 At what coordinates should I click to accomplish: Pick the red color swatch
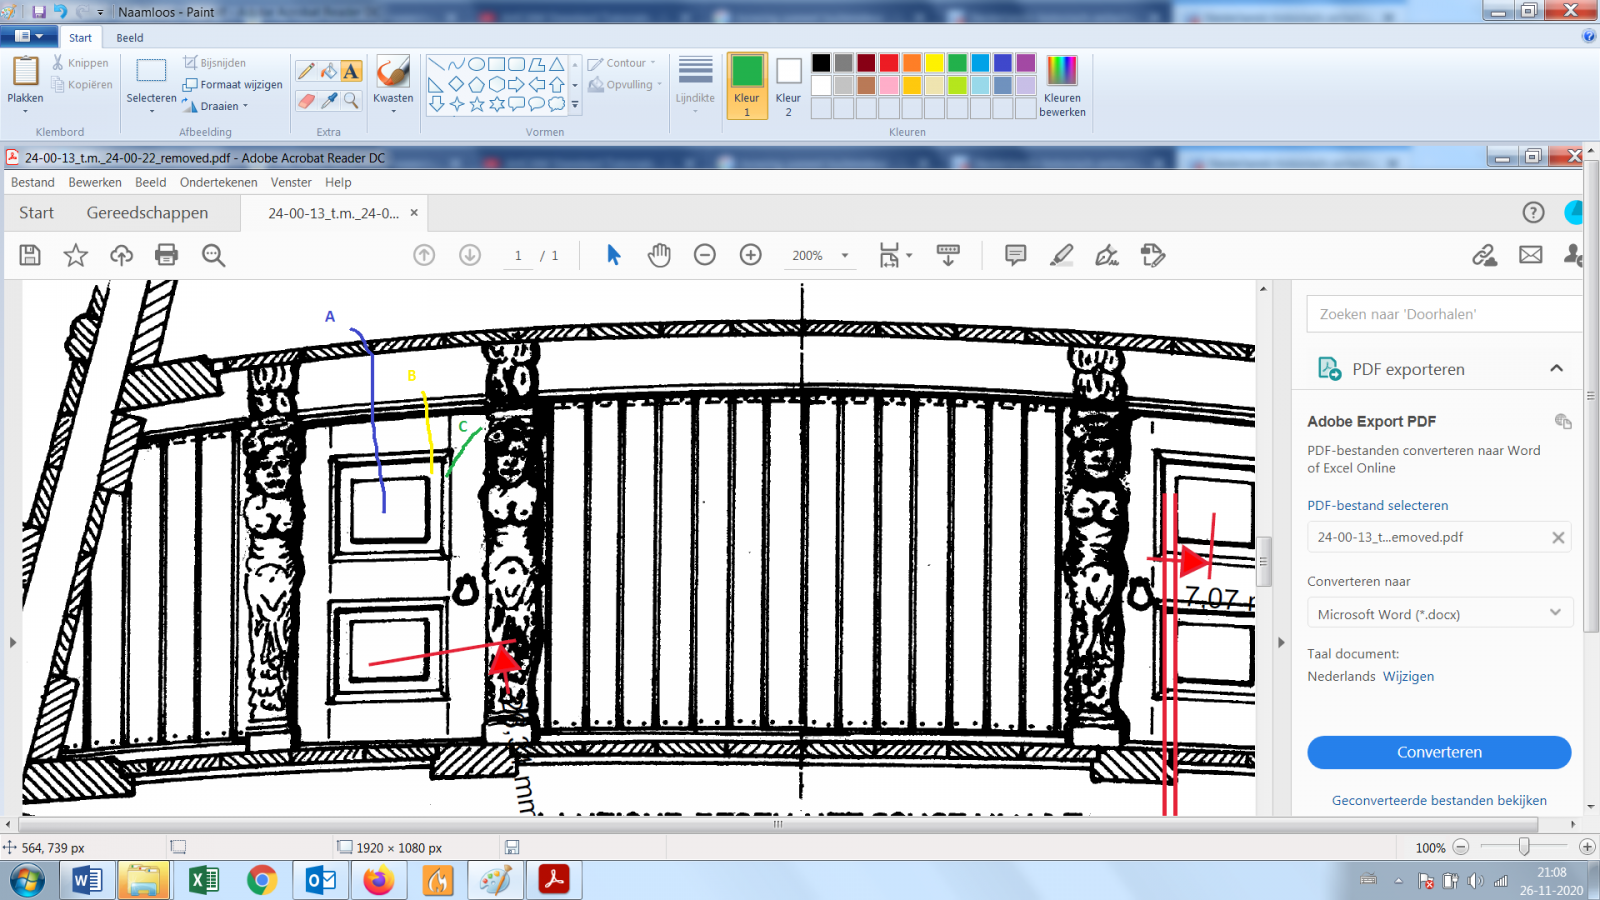point(889,63)
